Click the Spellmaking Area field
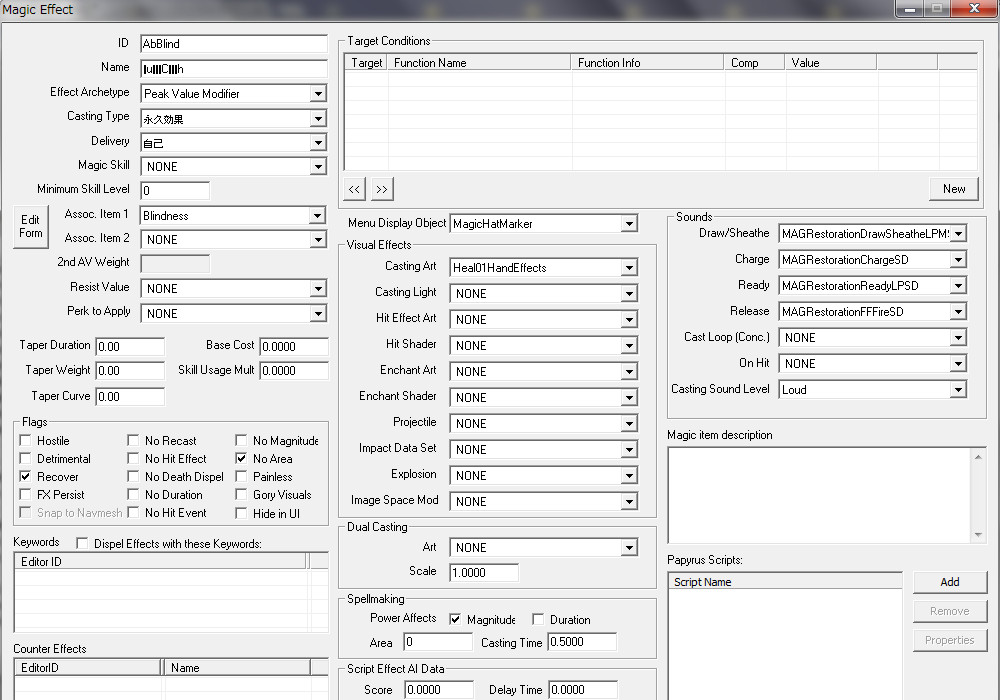Screen dimensions: 1000x700 coord(438,642)
